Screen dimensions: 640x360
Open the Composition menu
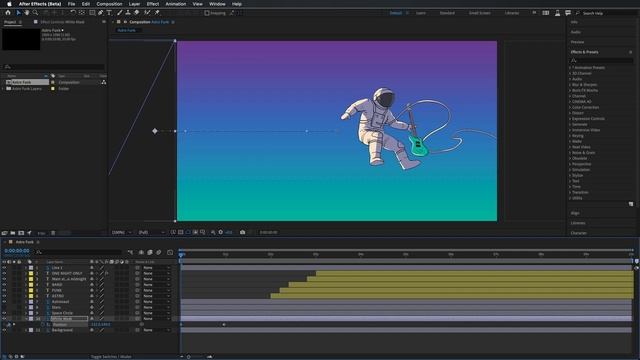109,4
